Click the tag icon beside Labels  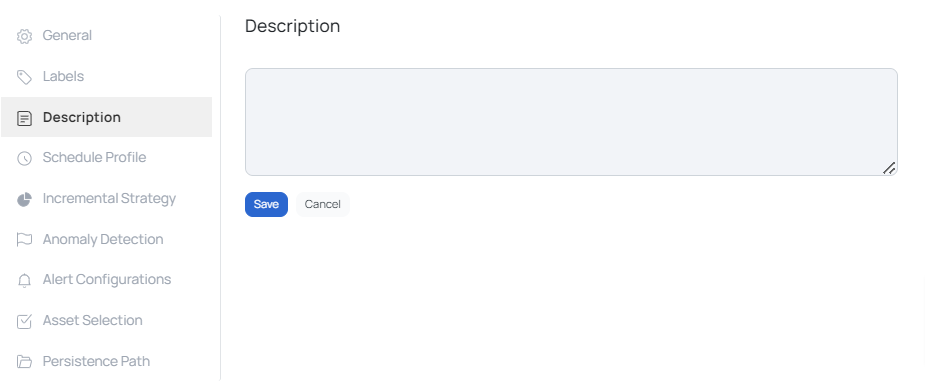point(24,77)
